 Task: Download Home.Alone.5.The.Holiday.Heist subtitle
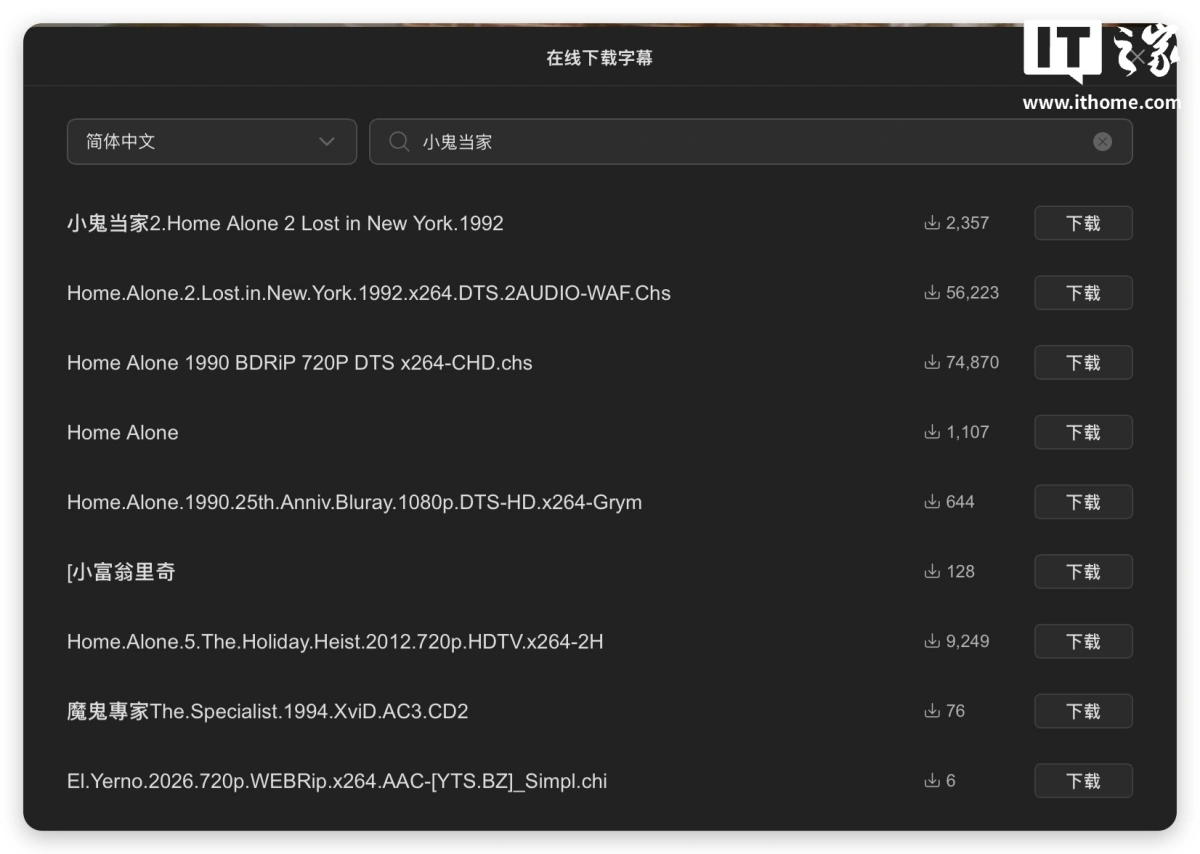1083,641
